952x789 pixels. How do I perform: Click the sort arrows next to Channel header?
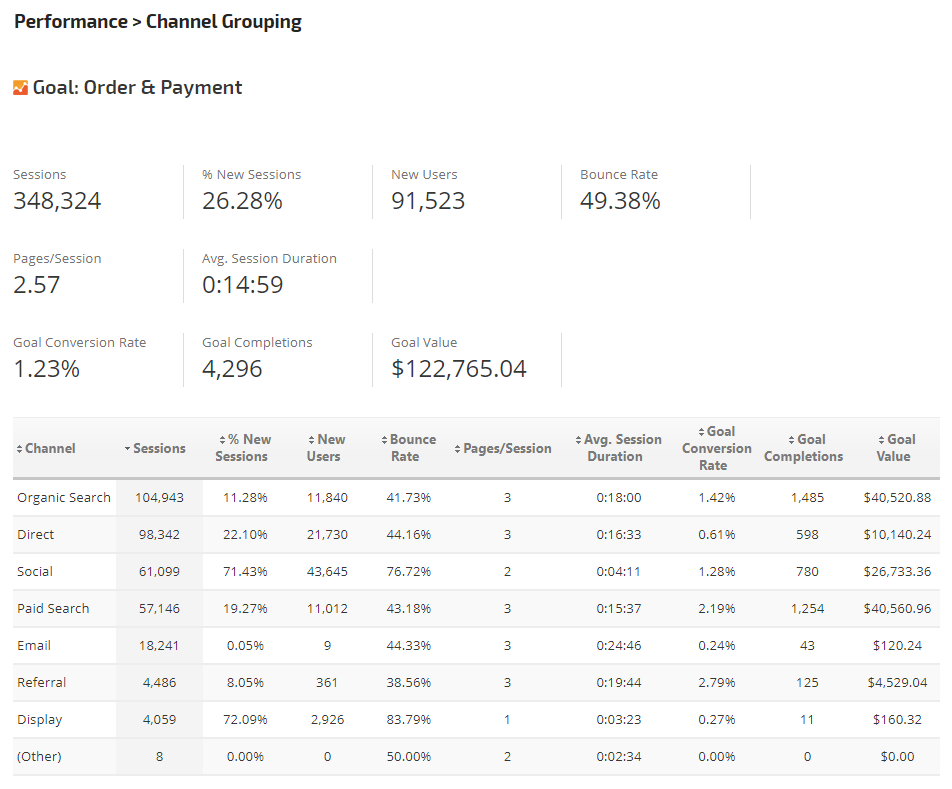(19, 449)
